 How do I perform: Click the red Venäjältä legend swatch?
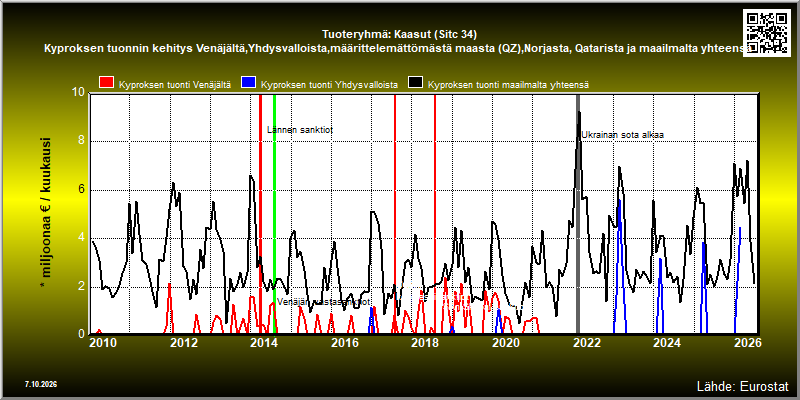tap(107, 84)
